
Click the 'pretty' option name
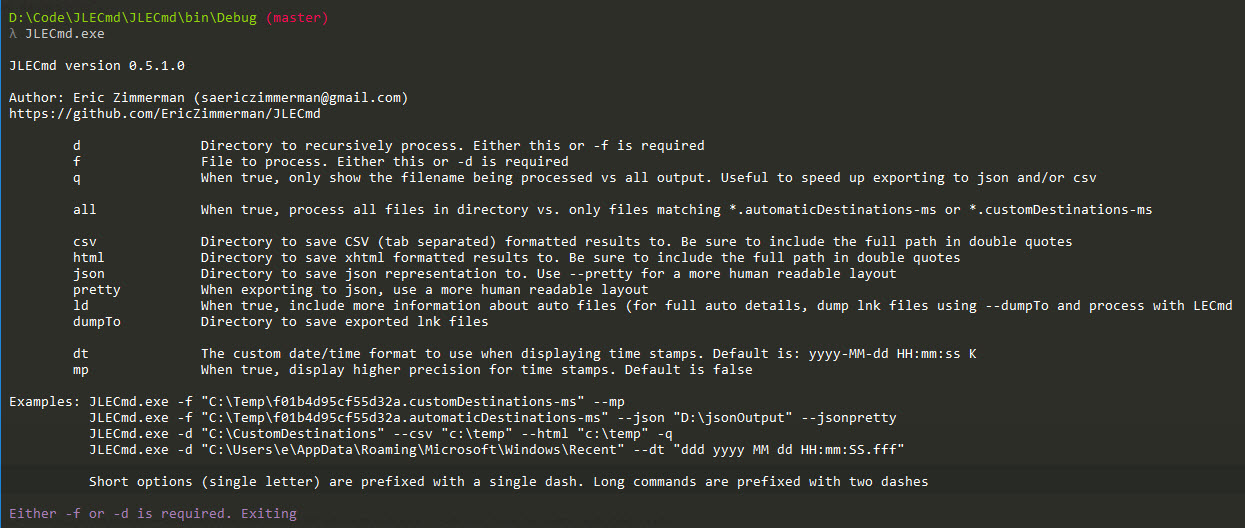(x=96, y=290)
